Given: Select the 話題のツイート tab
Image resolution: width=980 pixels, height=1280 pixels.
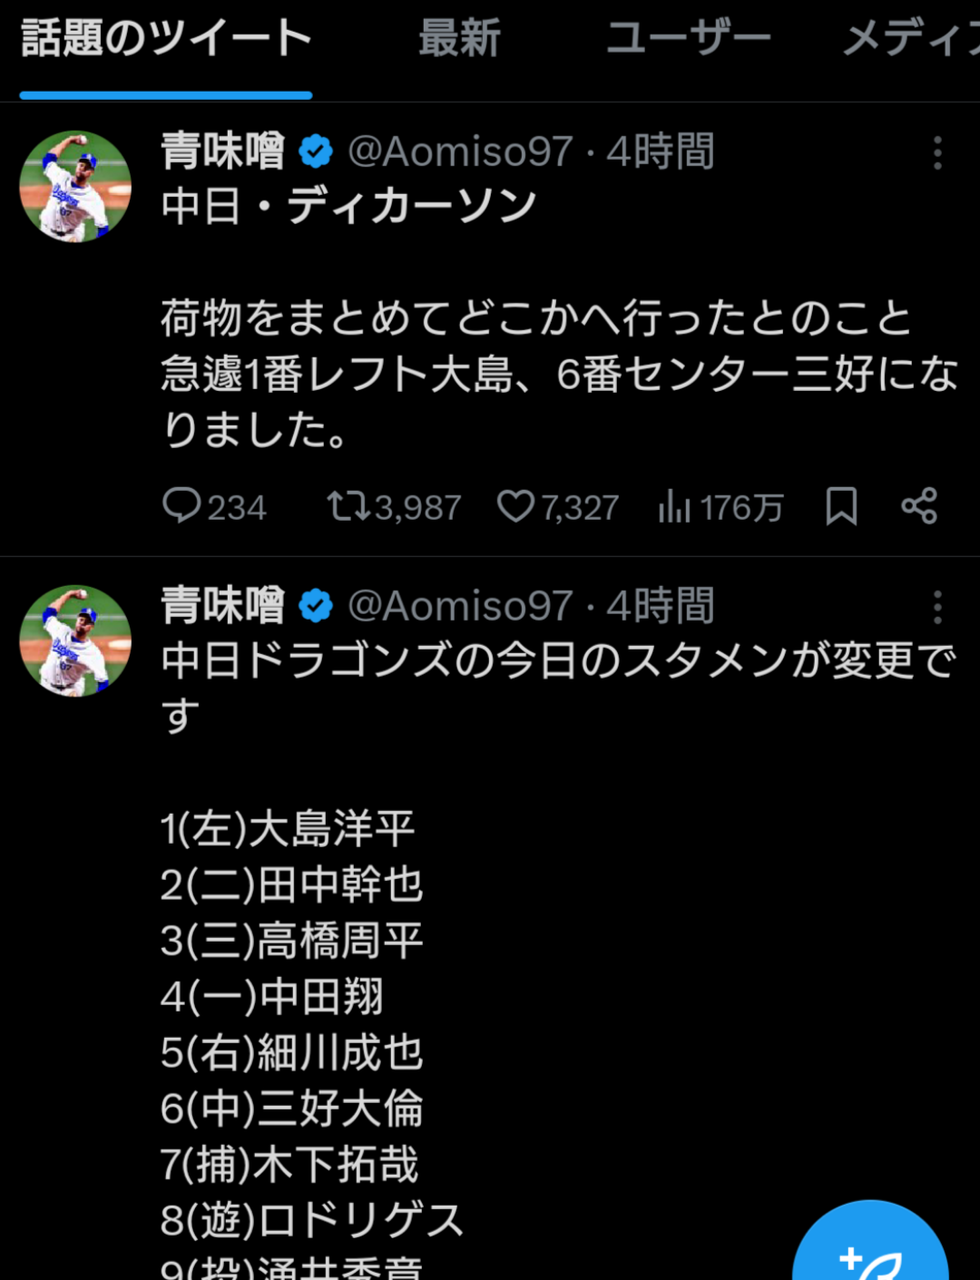Looking at the screenshot, I should pos(166,40).
